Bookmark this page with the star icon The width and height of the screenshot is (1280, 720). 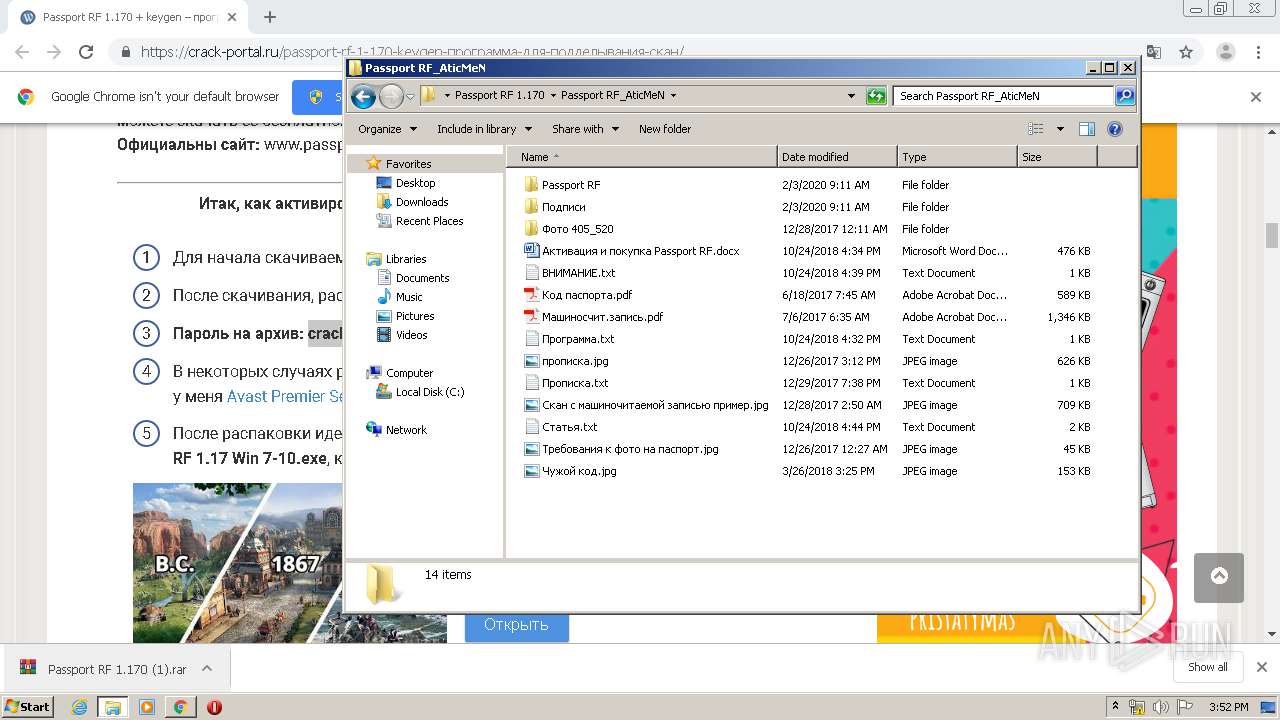coord(1186,52)
